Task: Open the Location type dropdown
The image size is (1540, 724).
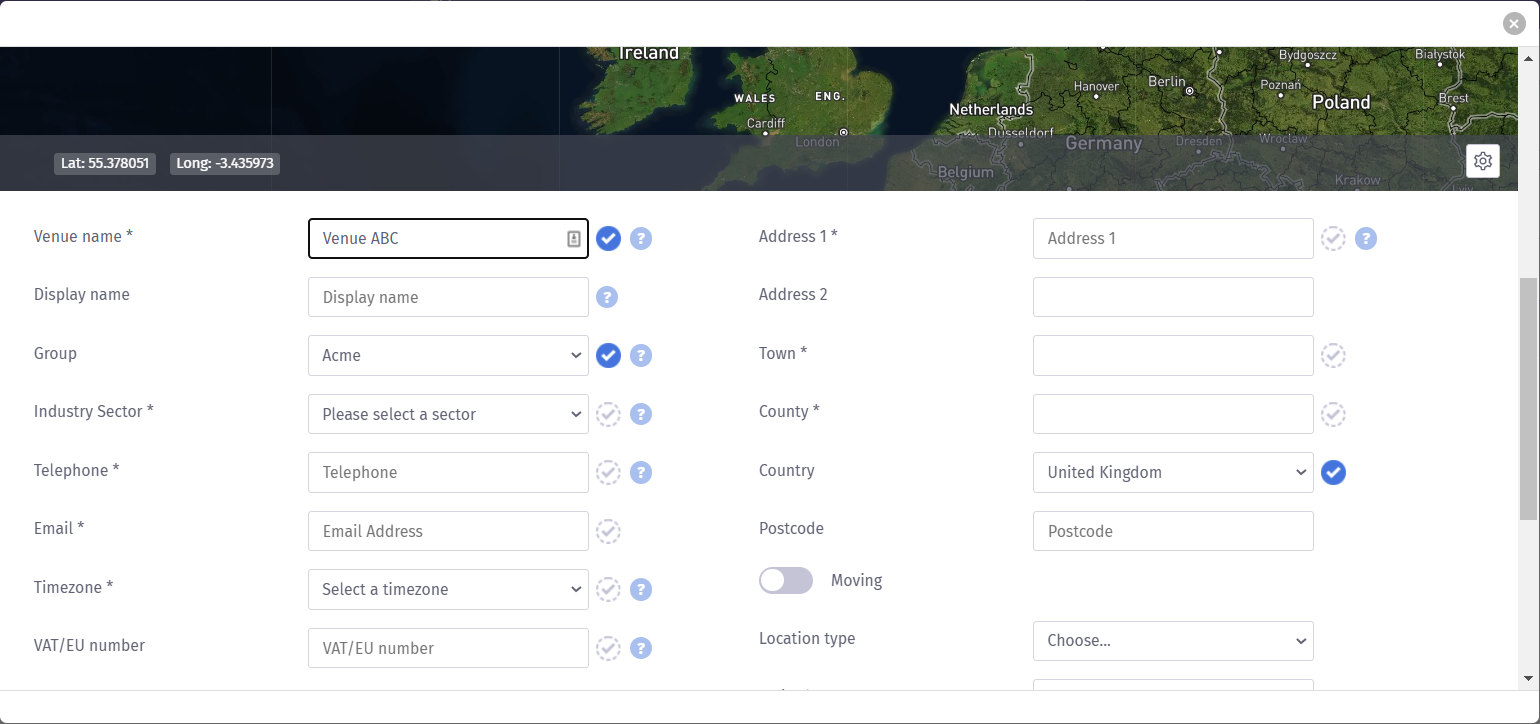Action: [x=1172, y=640]
